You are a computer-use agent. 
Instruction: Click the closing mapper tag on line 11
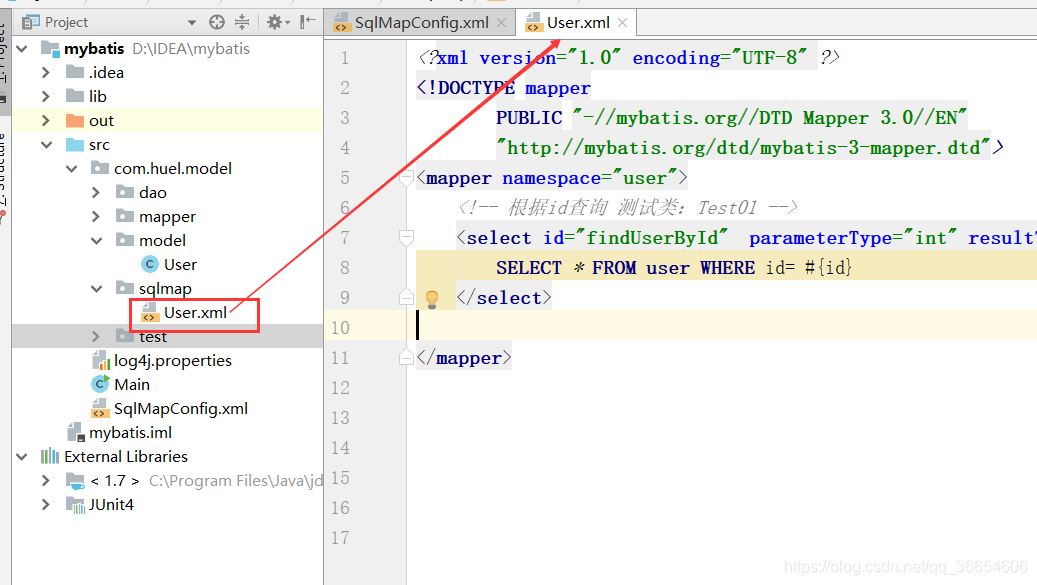[464, 358]
